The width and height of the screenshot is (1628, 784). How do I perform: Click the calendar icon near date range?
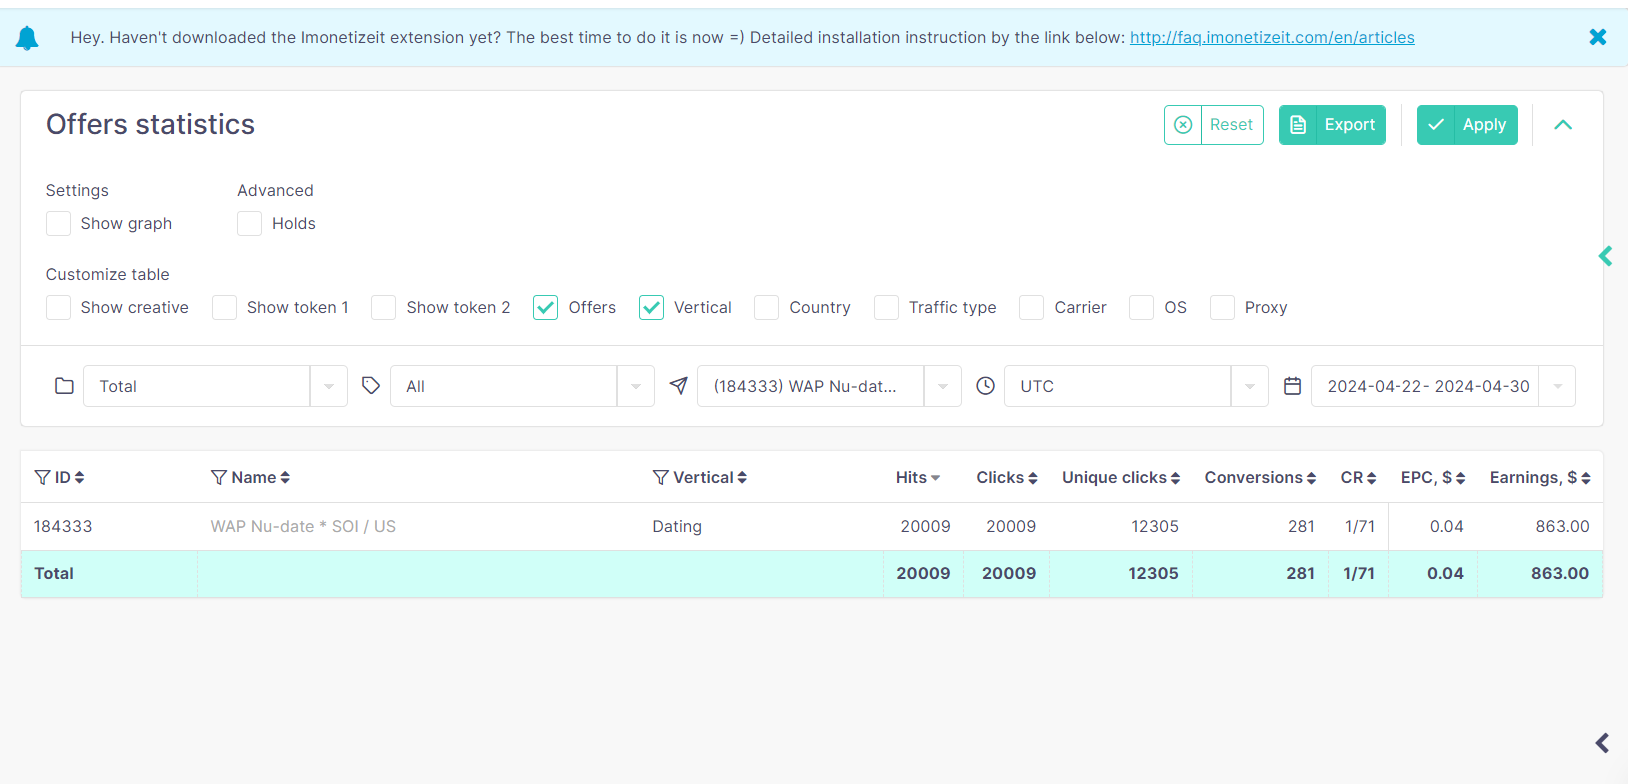[x=1292, y=386]
